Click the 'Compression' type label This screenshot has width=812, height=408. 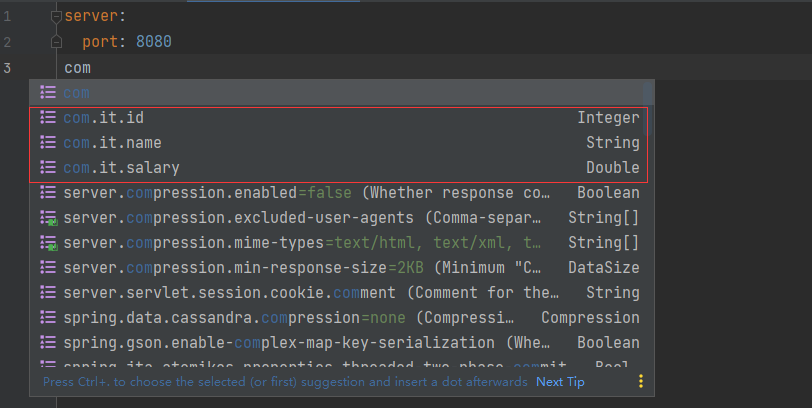(590, 318)
